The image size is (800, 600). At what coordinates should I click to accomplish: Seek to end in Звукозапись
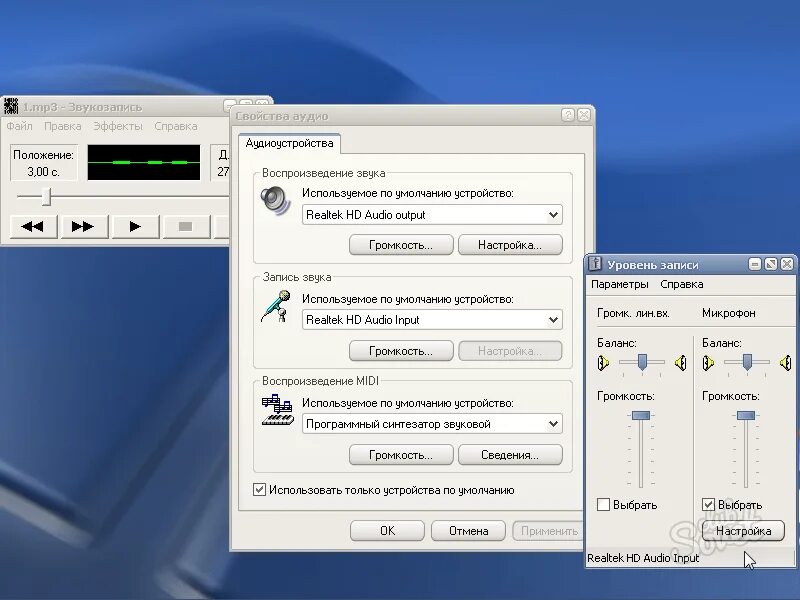coord(84,227)
